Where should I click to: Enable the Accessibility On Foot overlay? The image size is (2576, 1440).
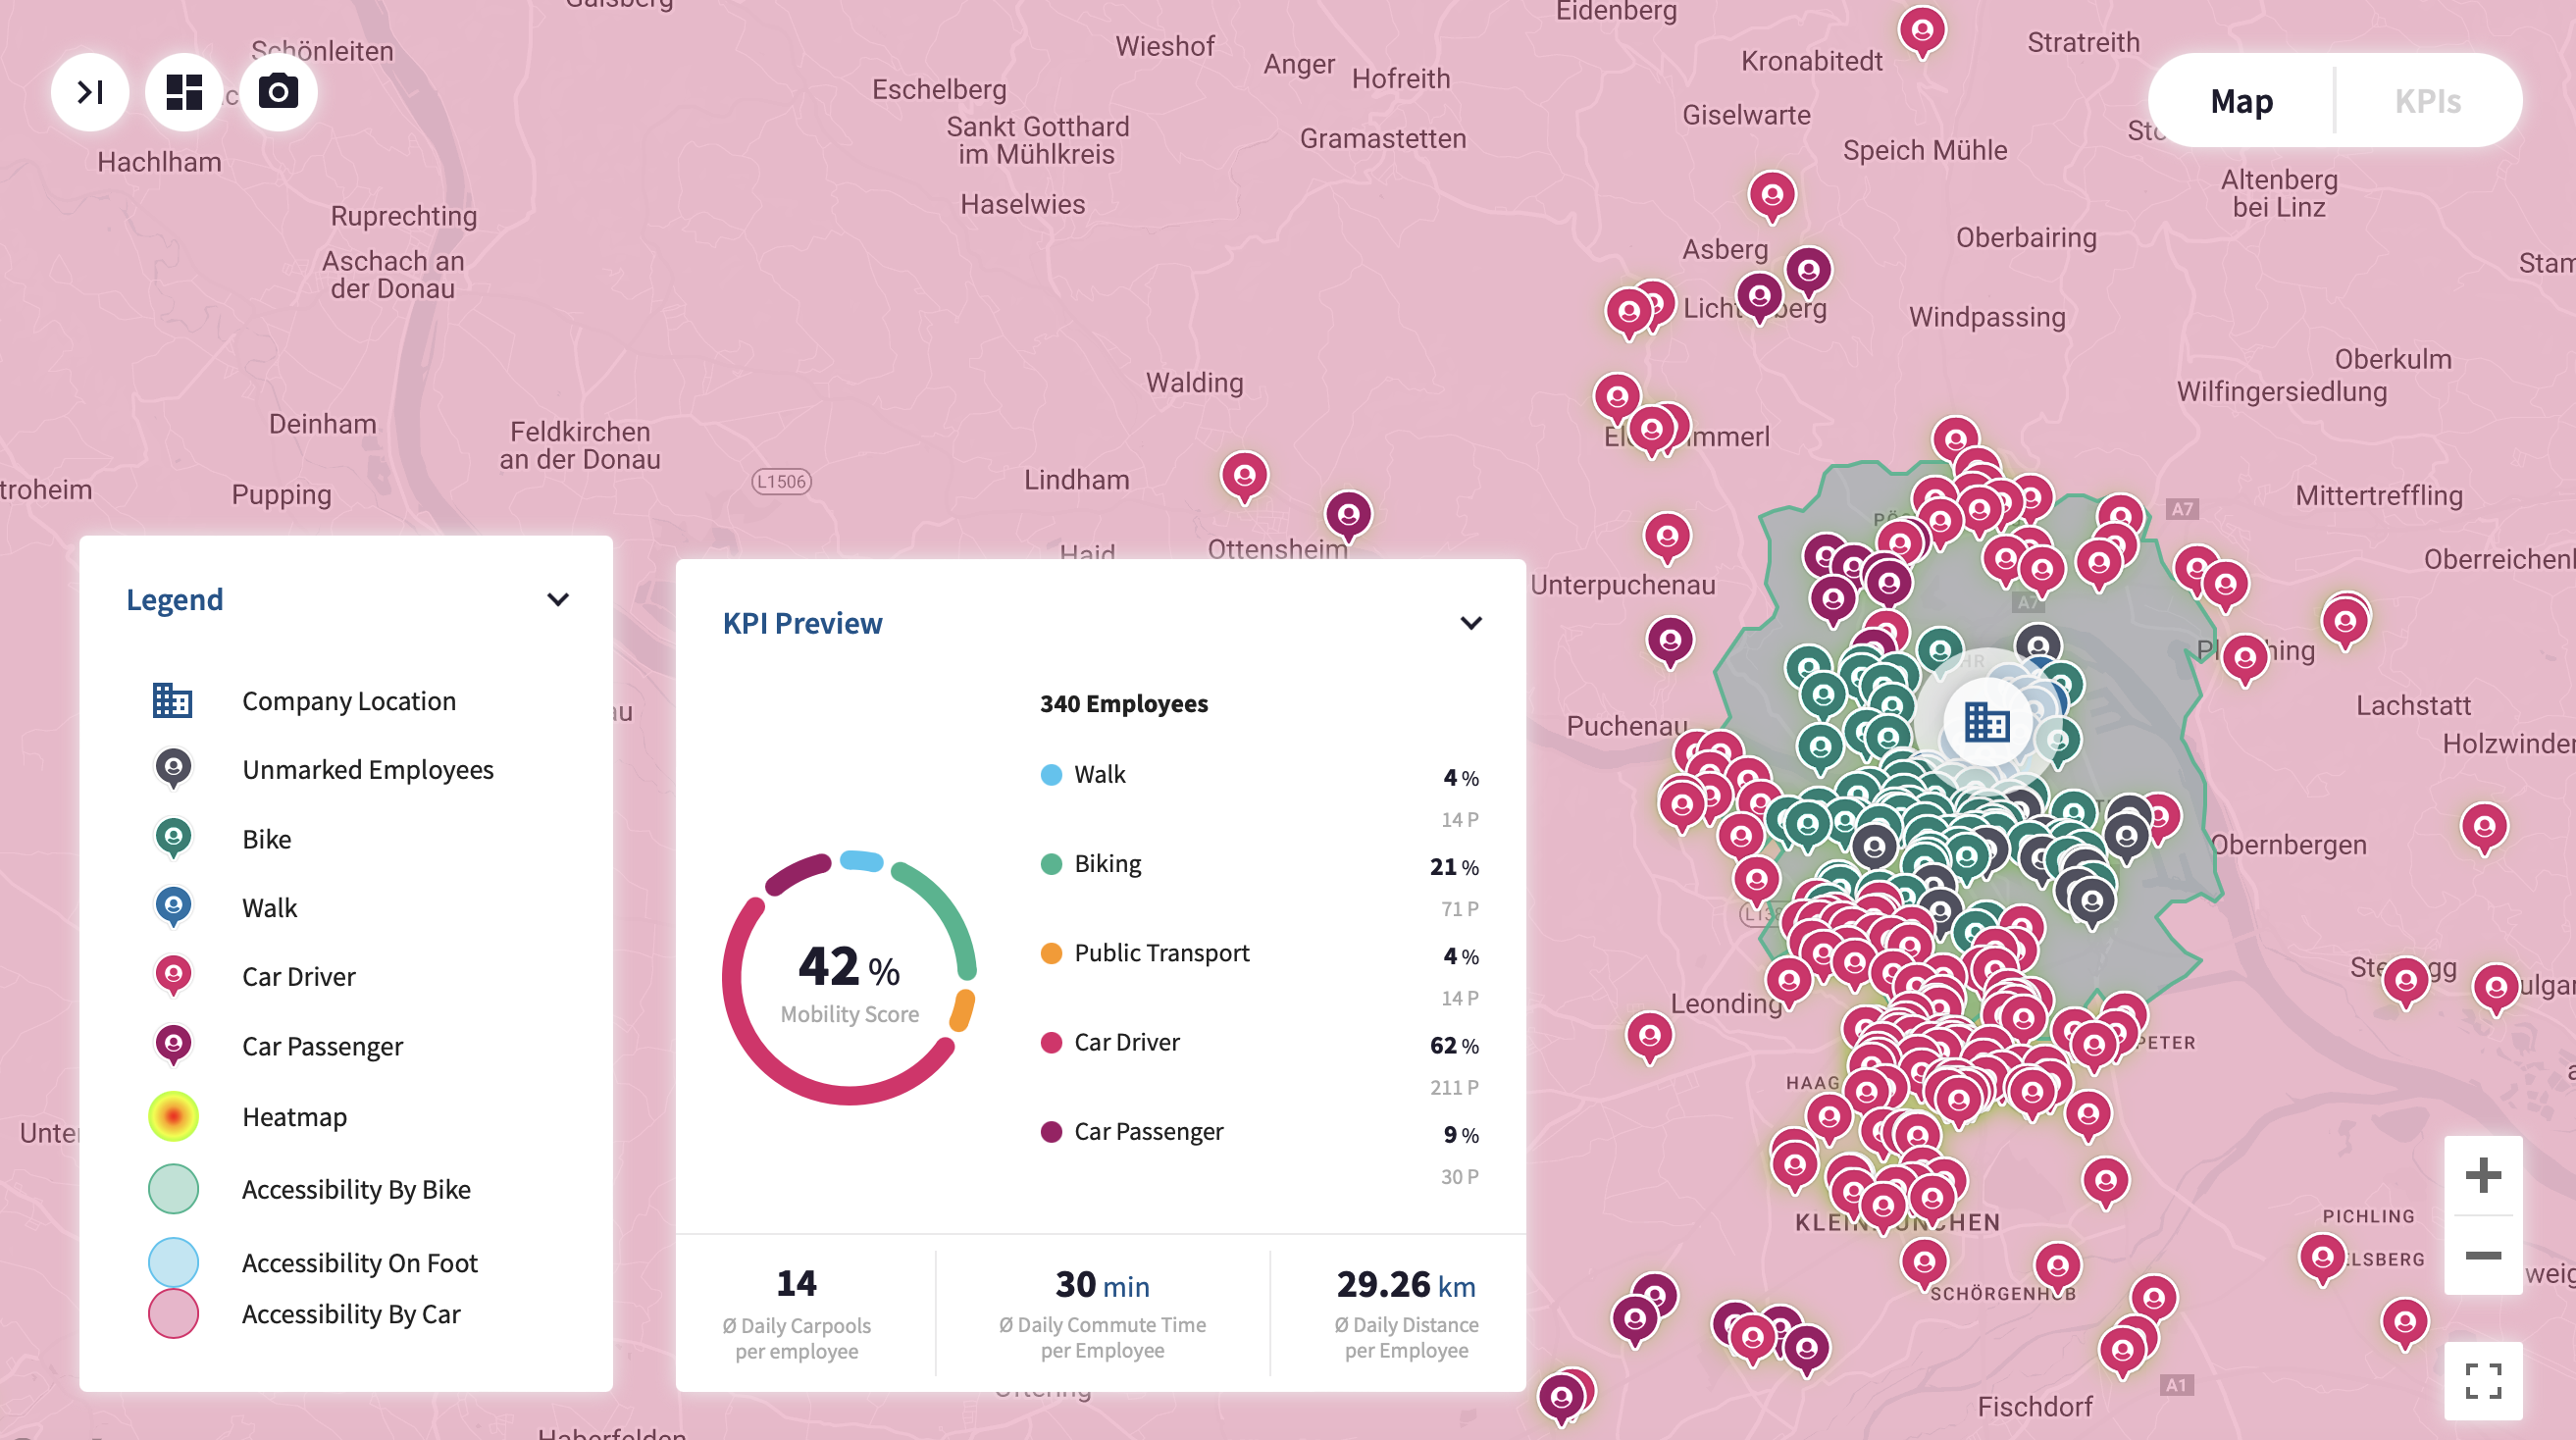173,1262
